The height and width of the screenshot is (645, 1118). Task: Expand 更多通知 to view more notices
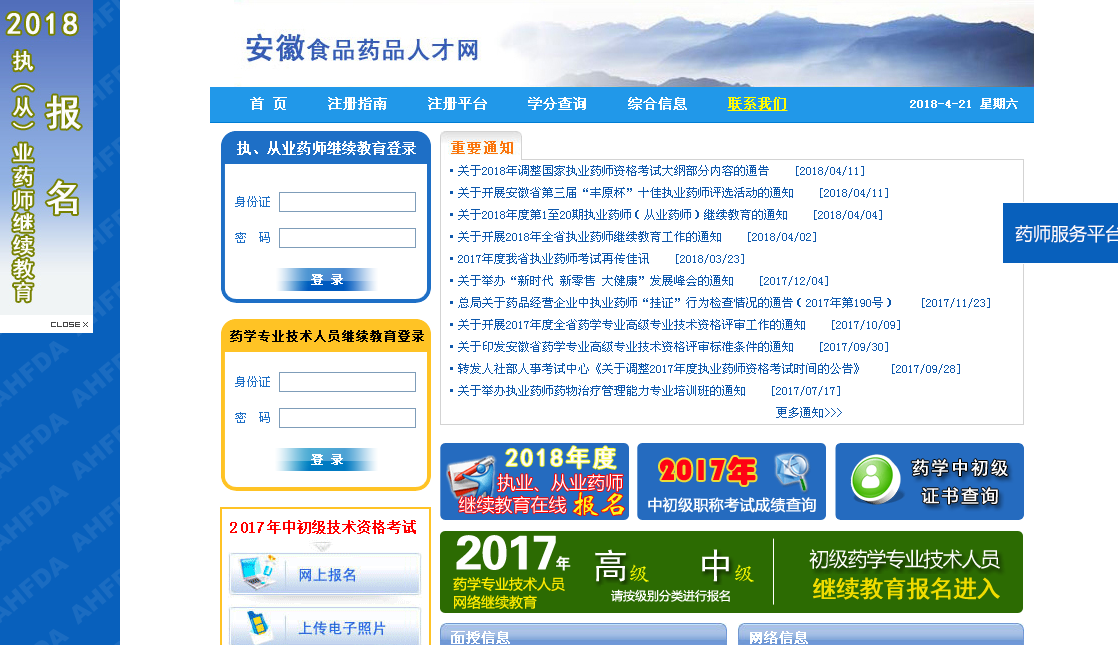point(808,412)
